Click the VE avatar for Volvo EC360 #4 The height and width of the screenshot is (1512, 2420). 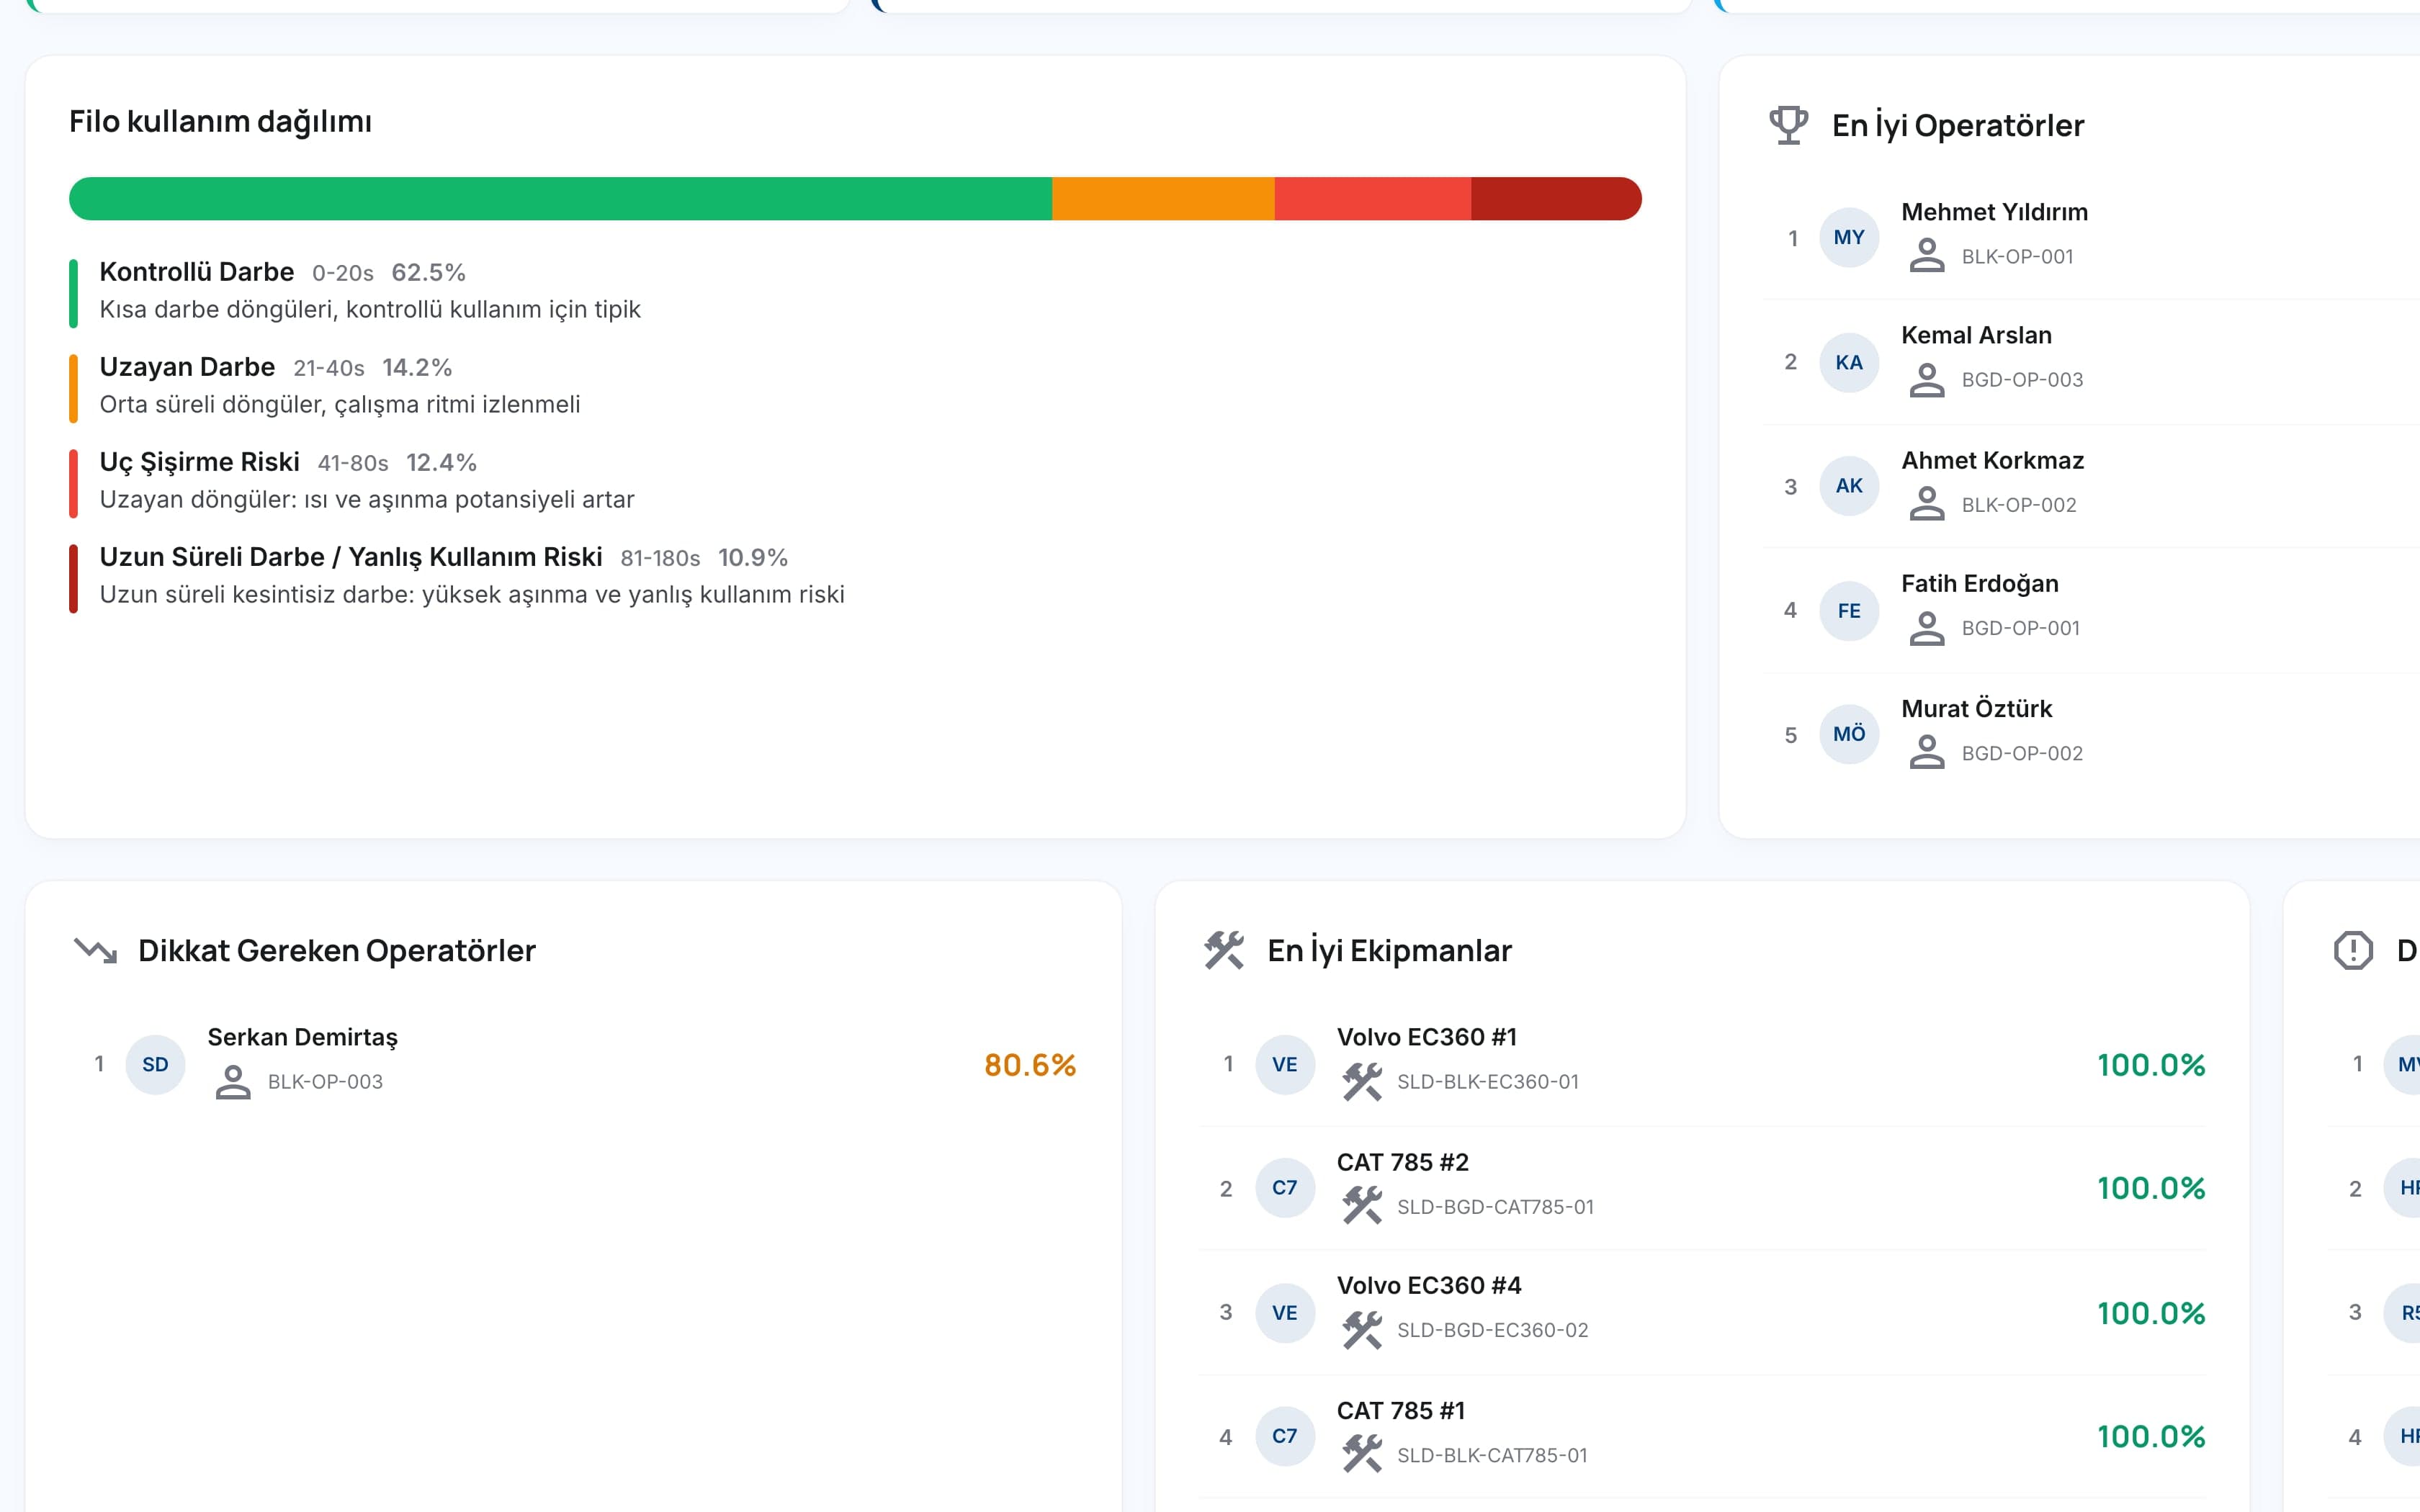1285,1313
